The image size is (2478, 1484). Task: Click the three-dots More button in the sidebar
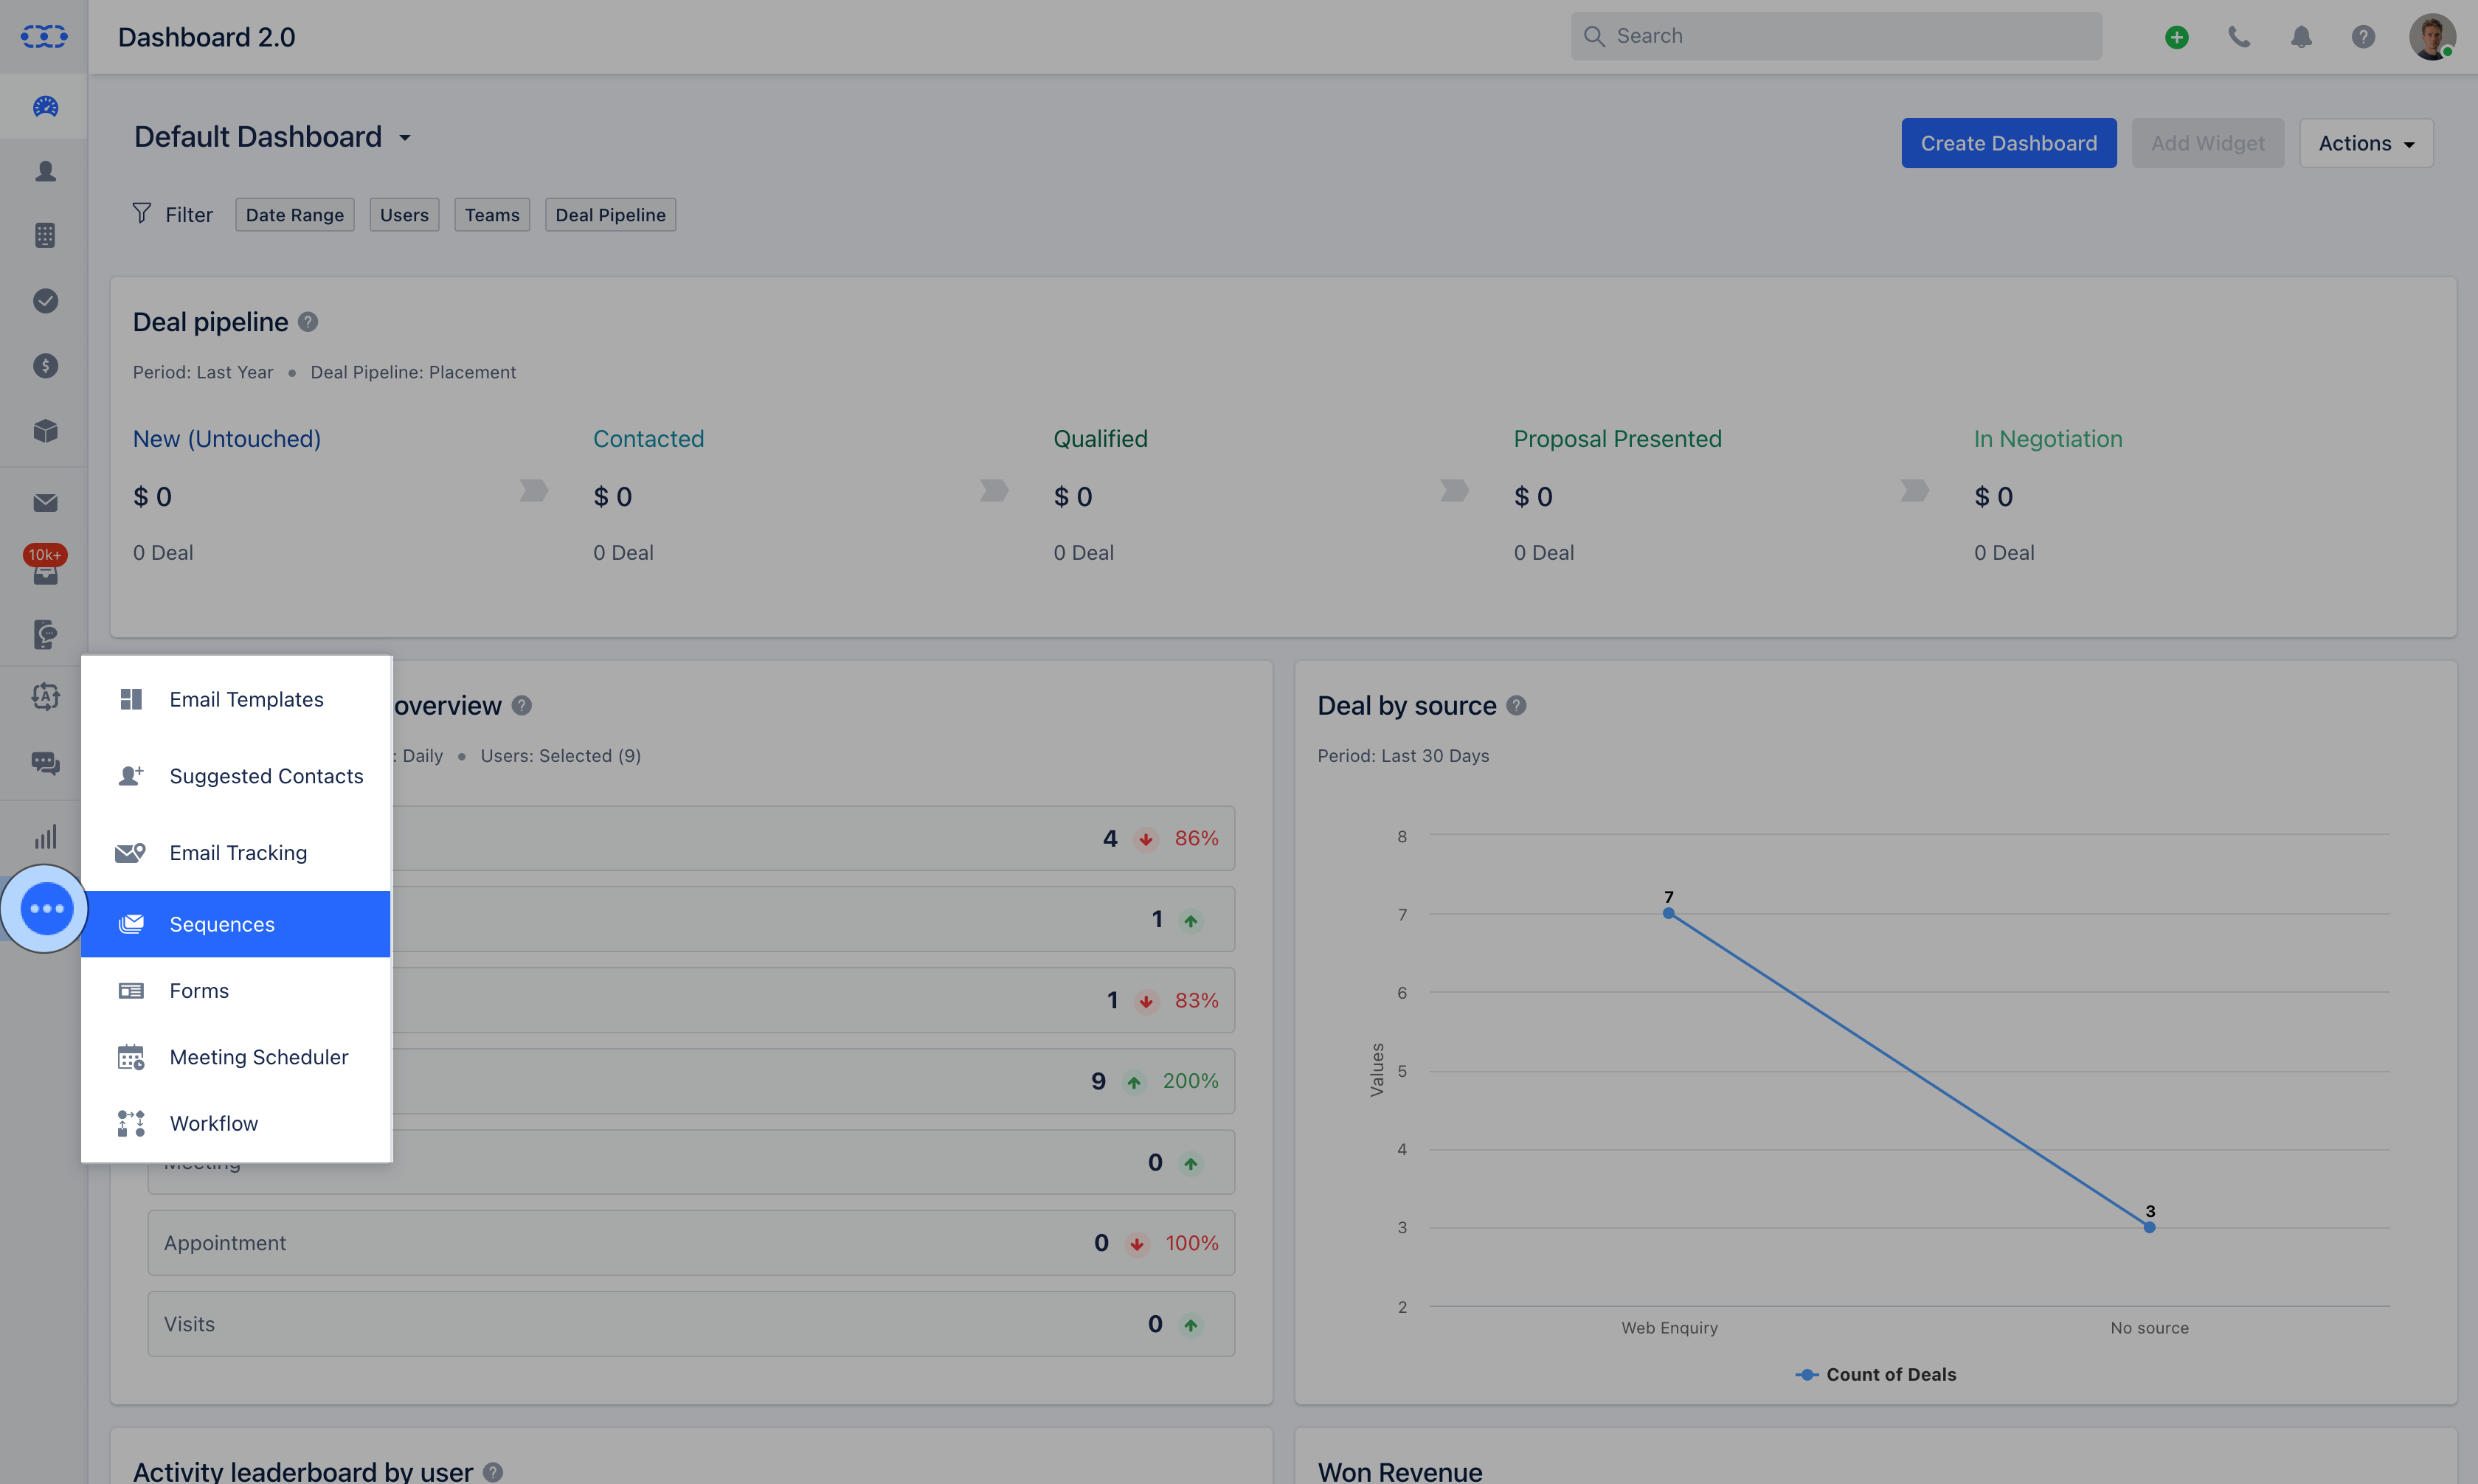point(46,908)
